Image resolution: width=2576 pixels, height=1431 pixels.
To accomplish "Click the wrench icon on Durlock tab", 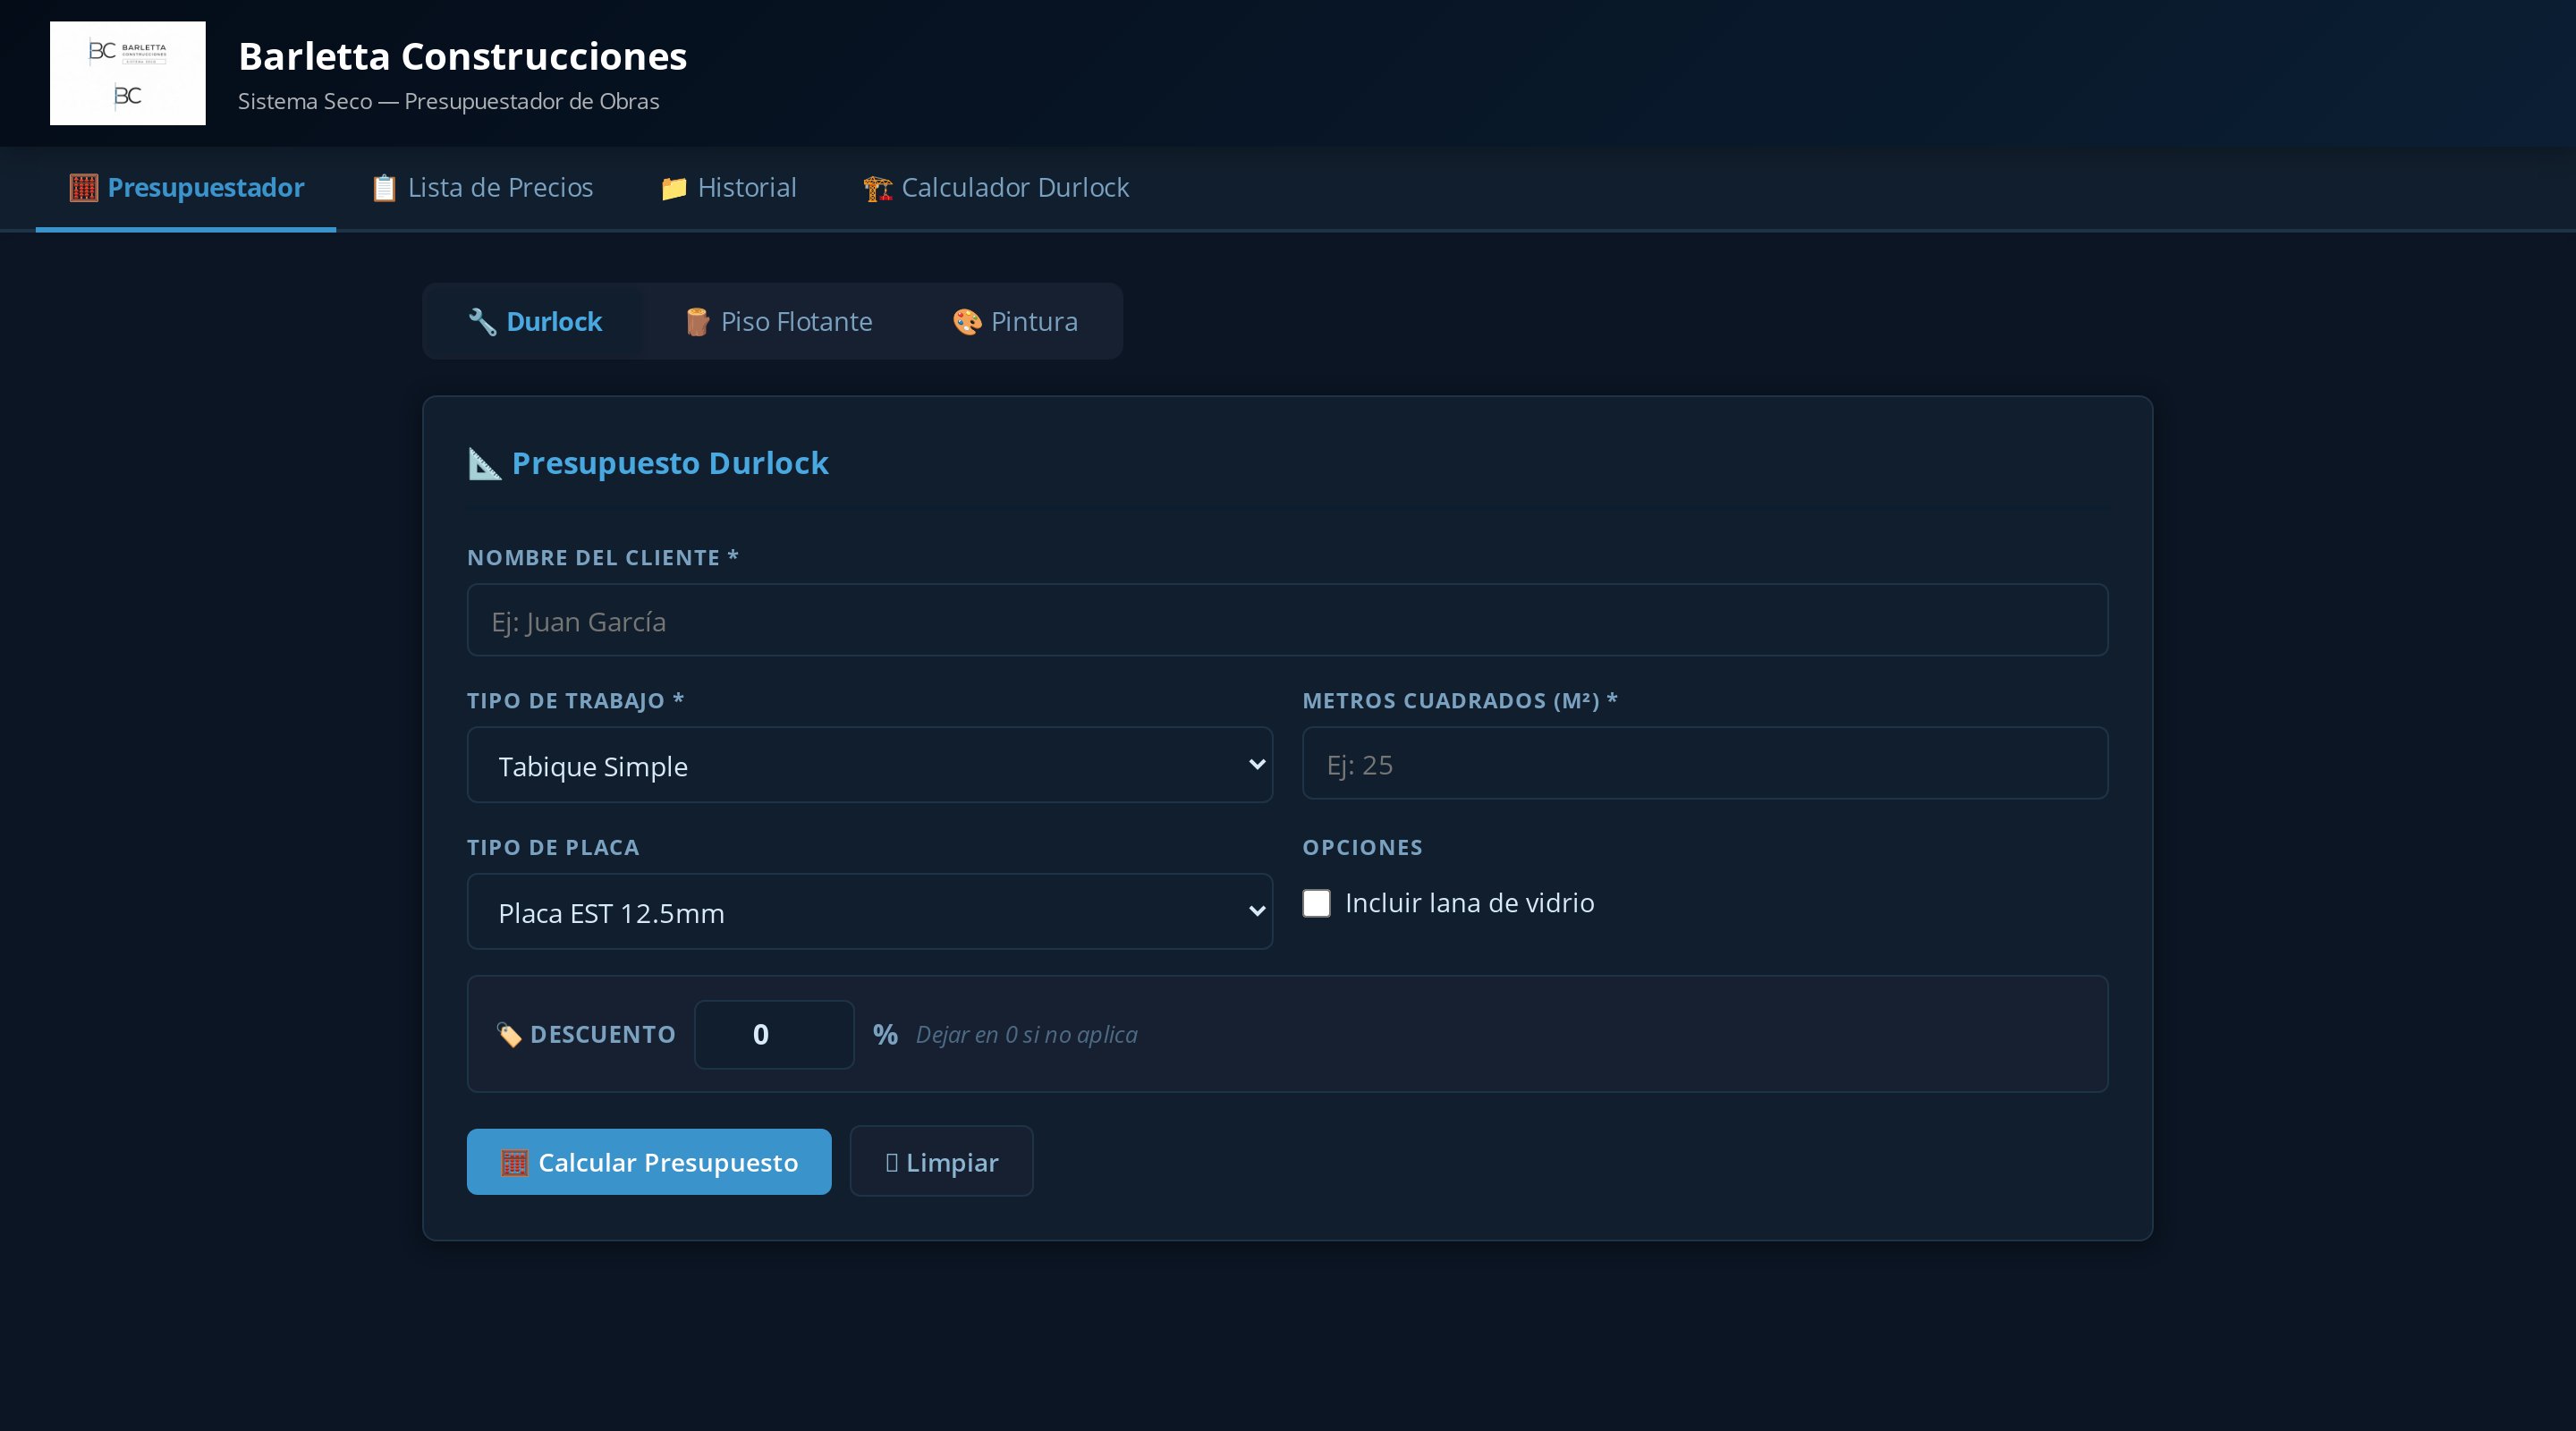I will pyautogui.click(x=483, y=322).
